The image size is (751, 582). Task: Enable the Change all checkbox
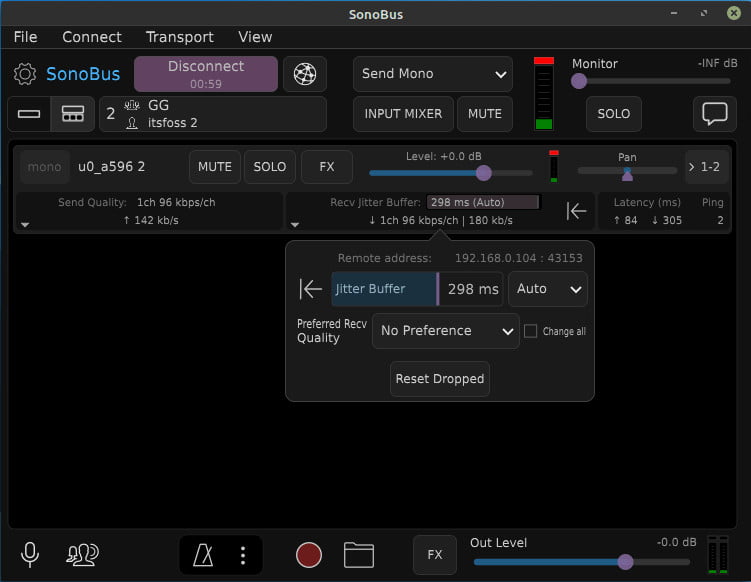point(530,331)
